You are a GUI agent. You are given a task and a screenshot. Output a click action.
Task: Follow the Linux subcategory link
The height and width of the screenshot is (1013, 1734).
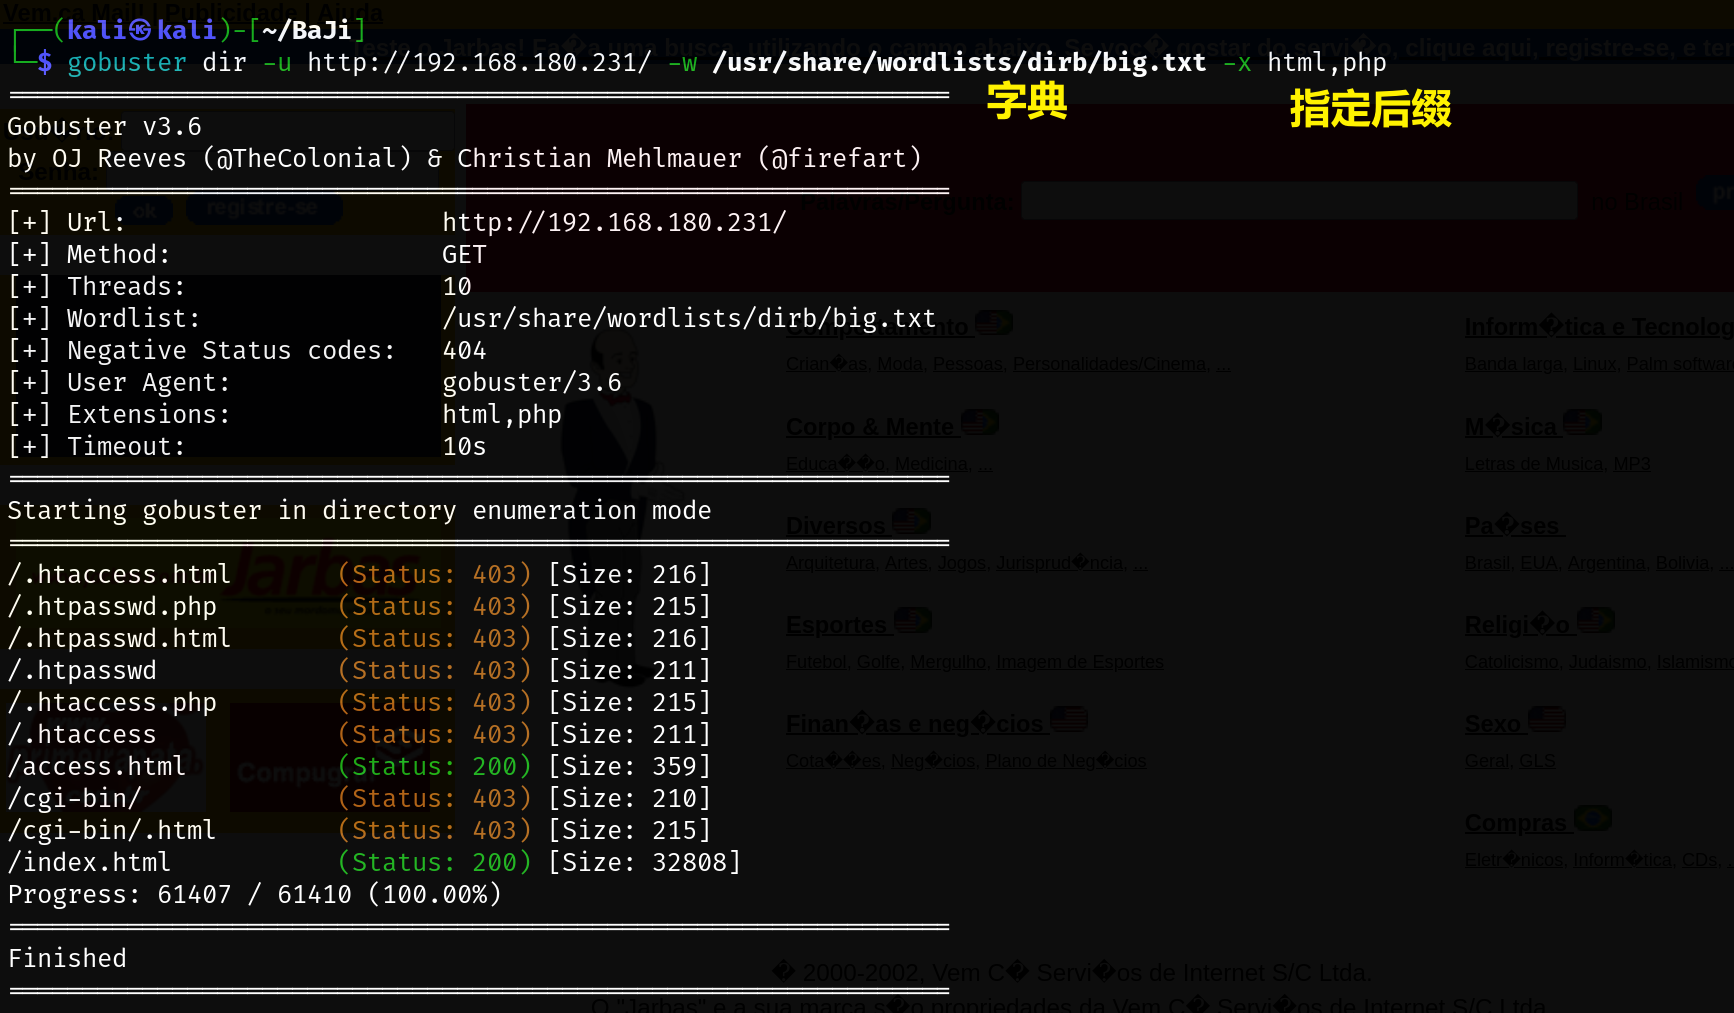[1594, 364]
